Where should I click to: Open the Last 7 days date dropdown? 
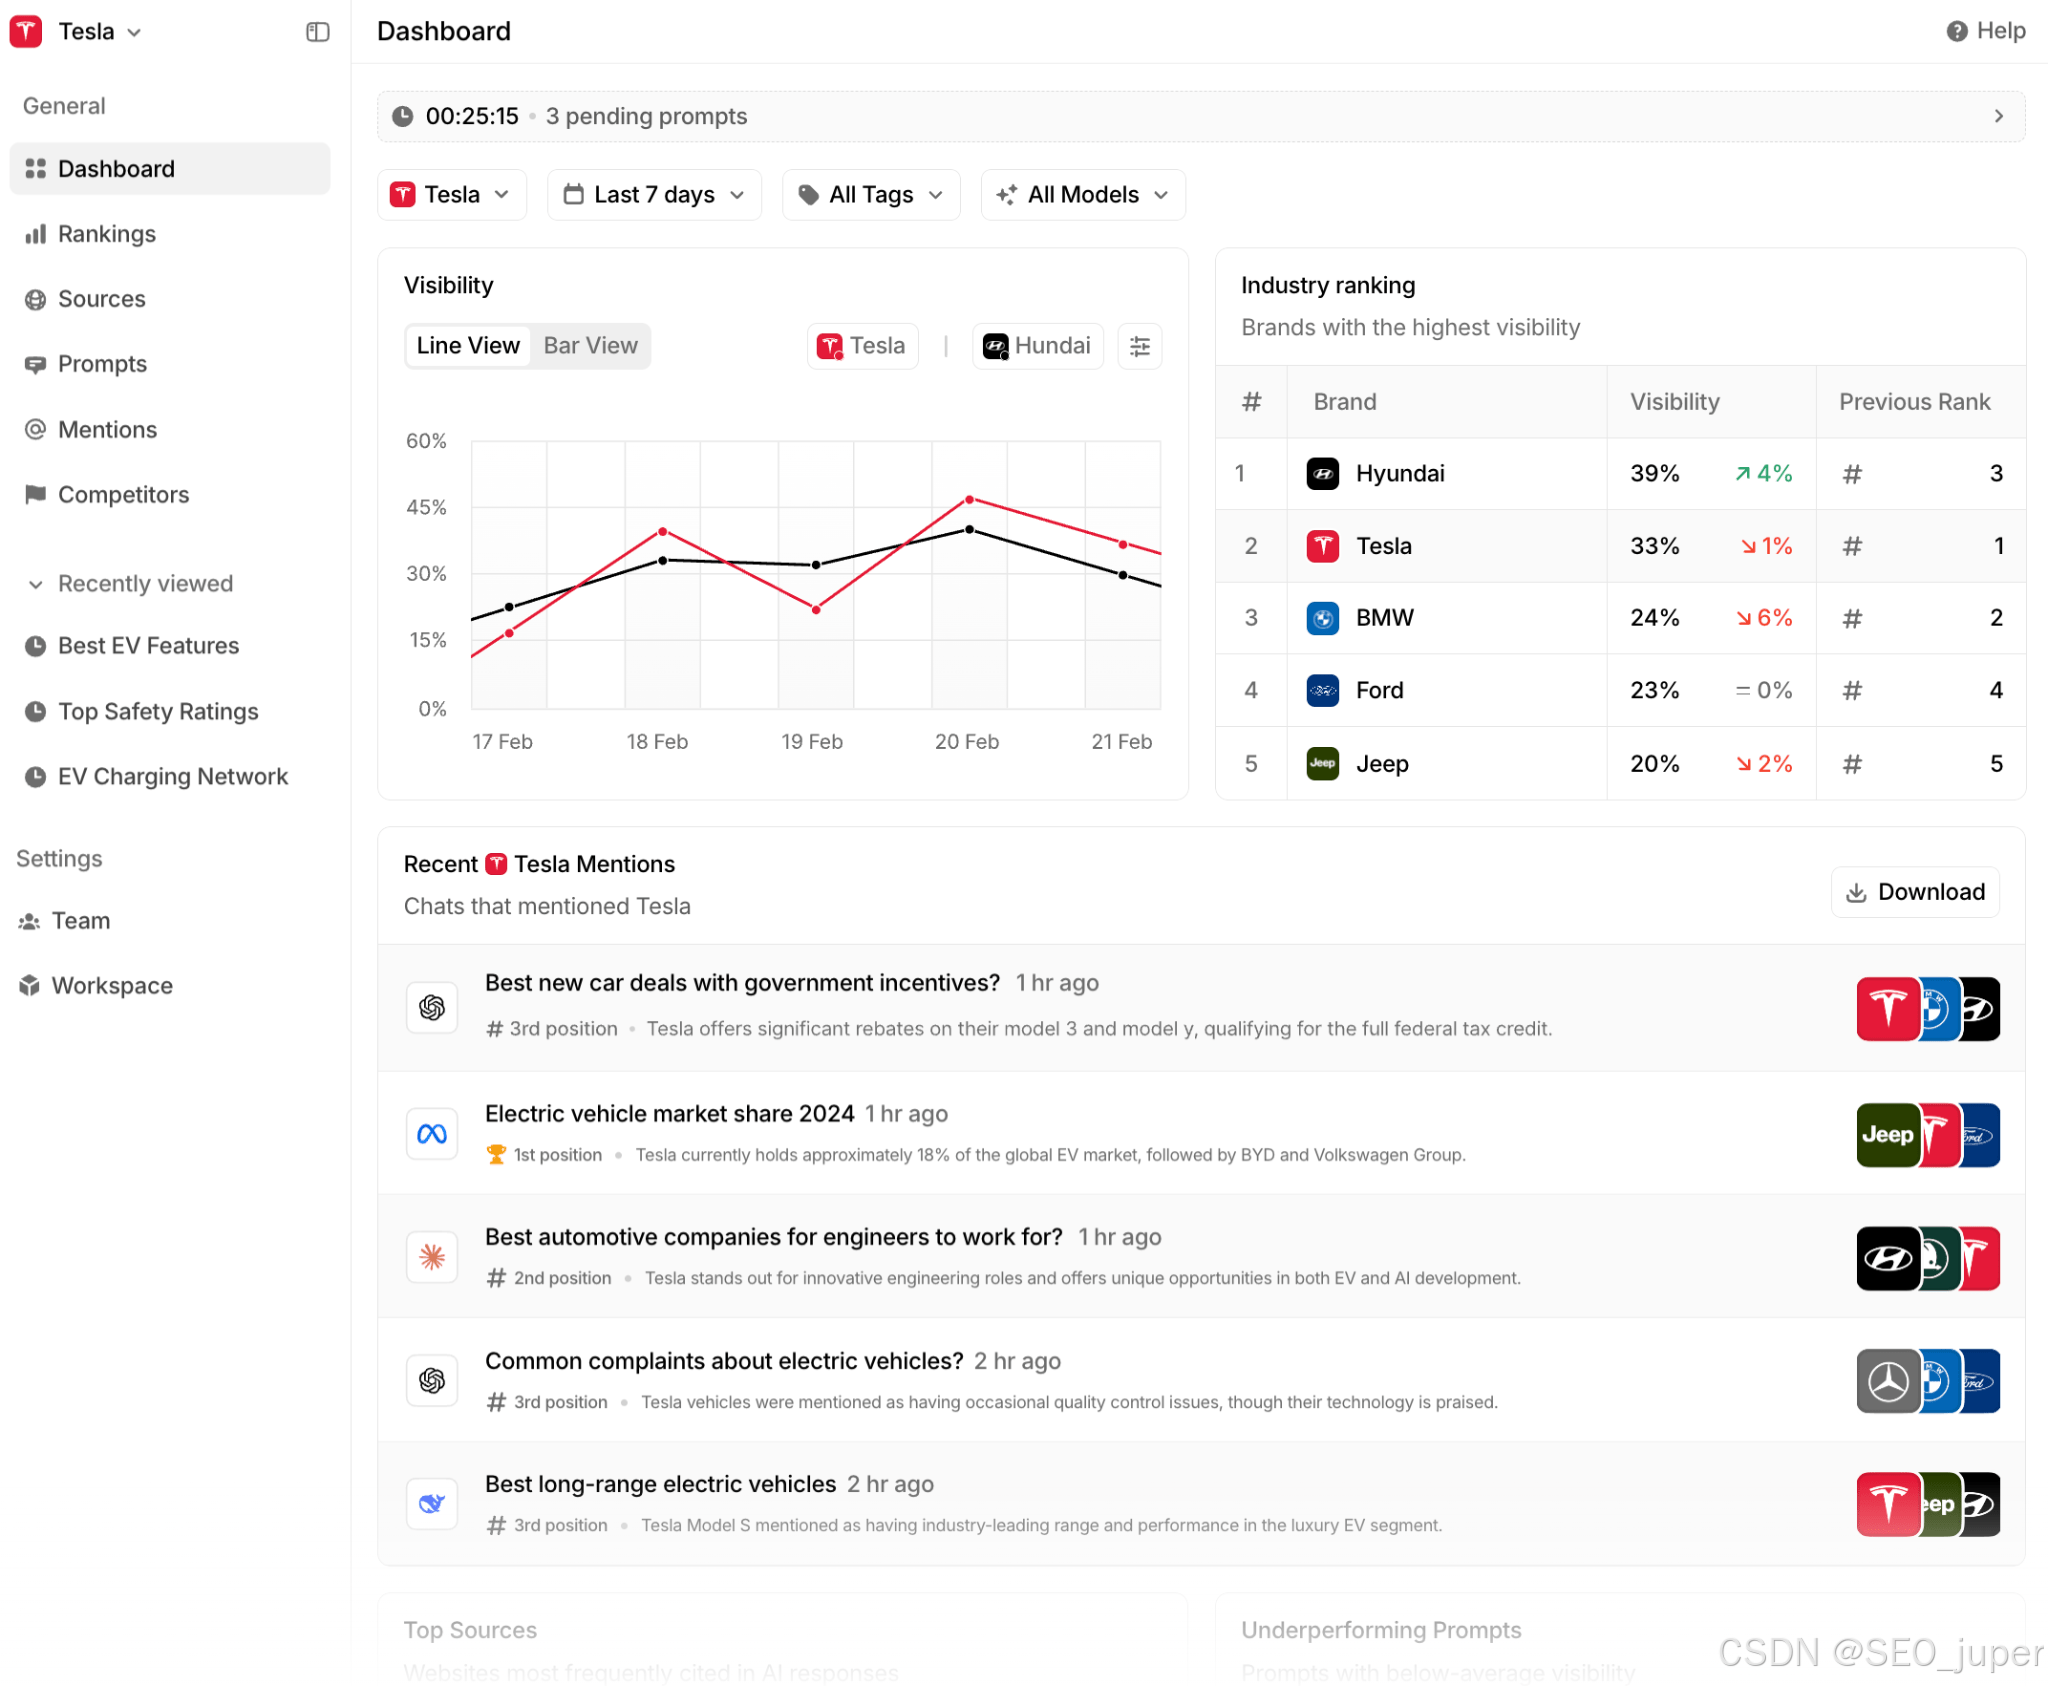click(654, 194)
